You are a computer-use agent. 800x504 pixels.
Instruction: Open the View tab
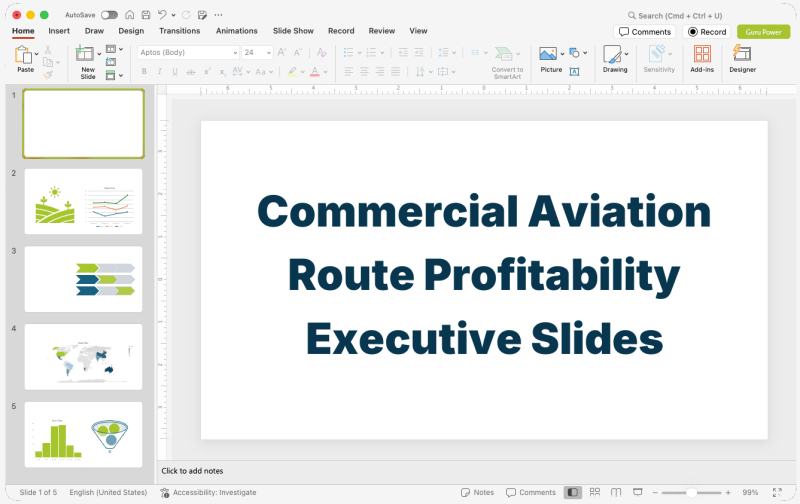[x=418, y=31]
